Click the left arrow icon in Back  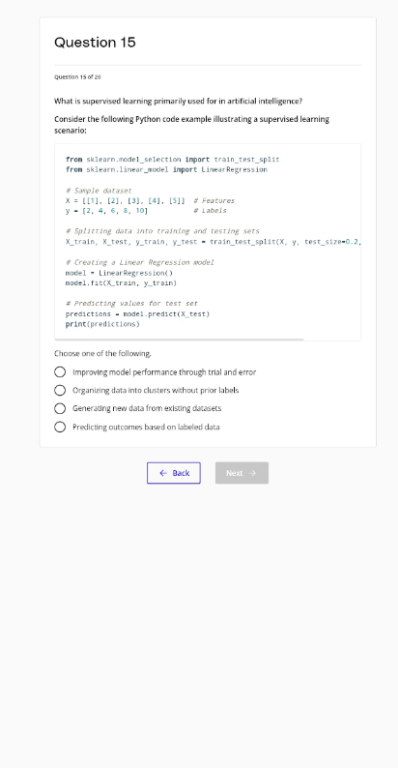click(164, 473)
